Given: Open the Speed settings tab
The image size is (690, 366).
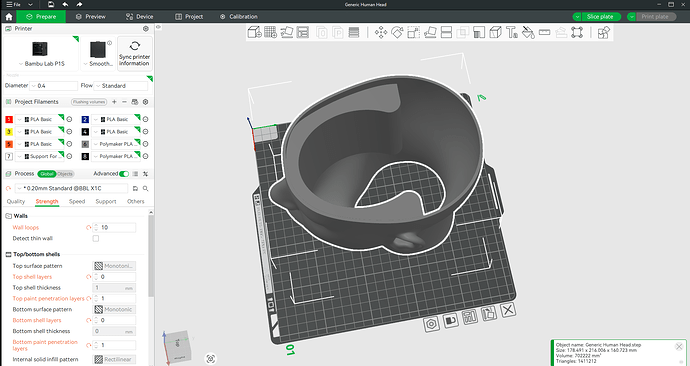Looking at the screenshot, I should (77, 201).
